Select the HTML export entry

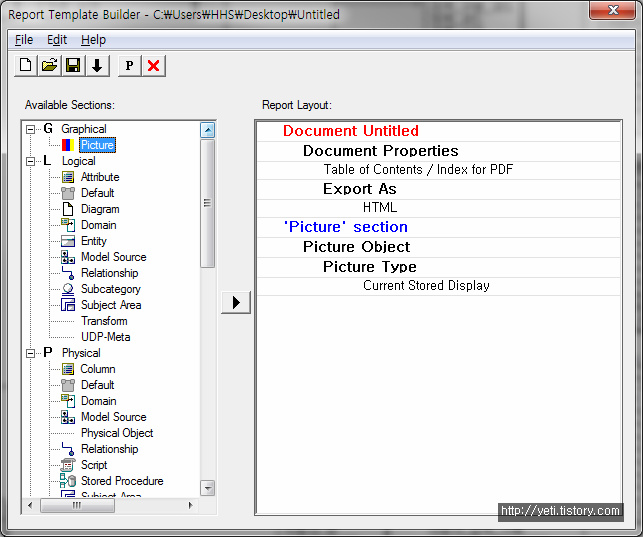tap(379, 208)
